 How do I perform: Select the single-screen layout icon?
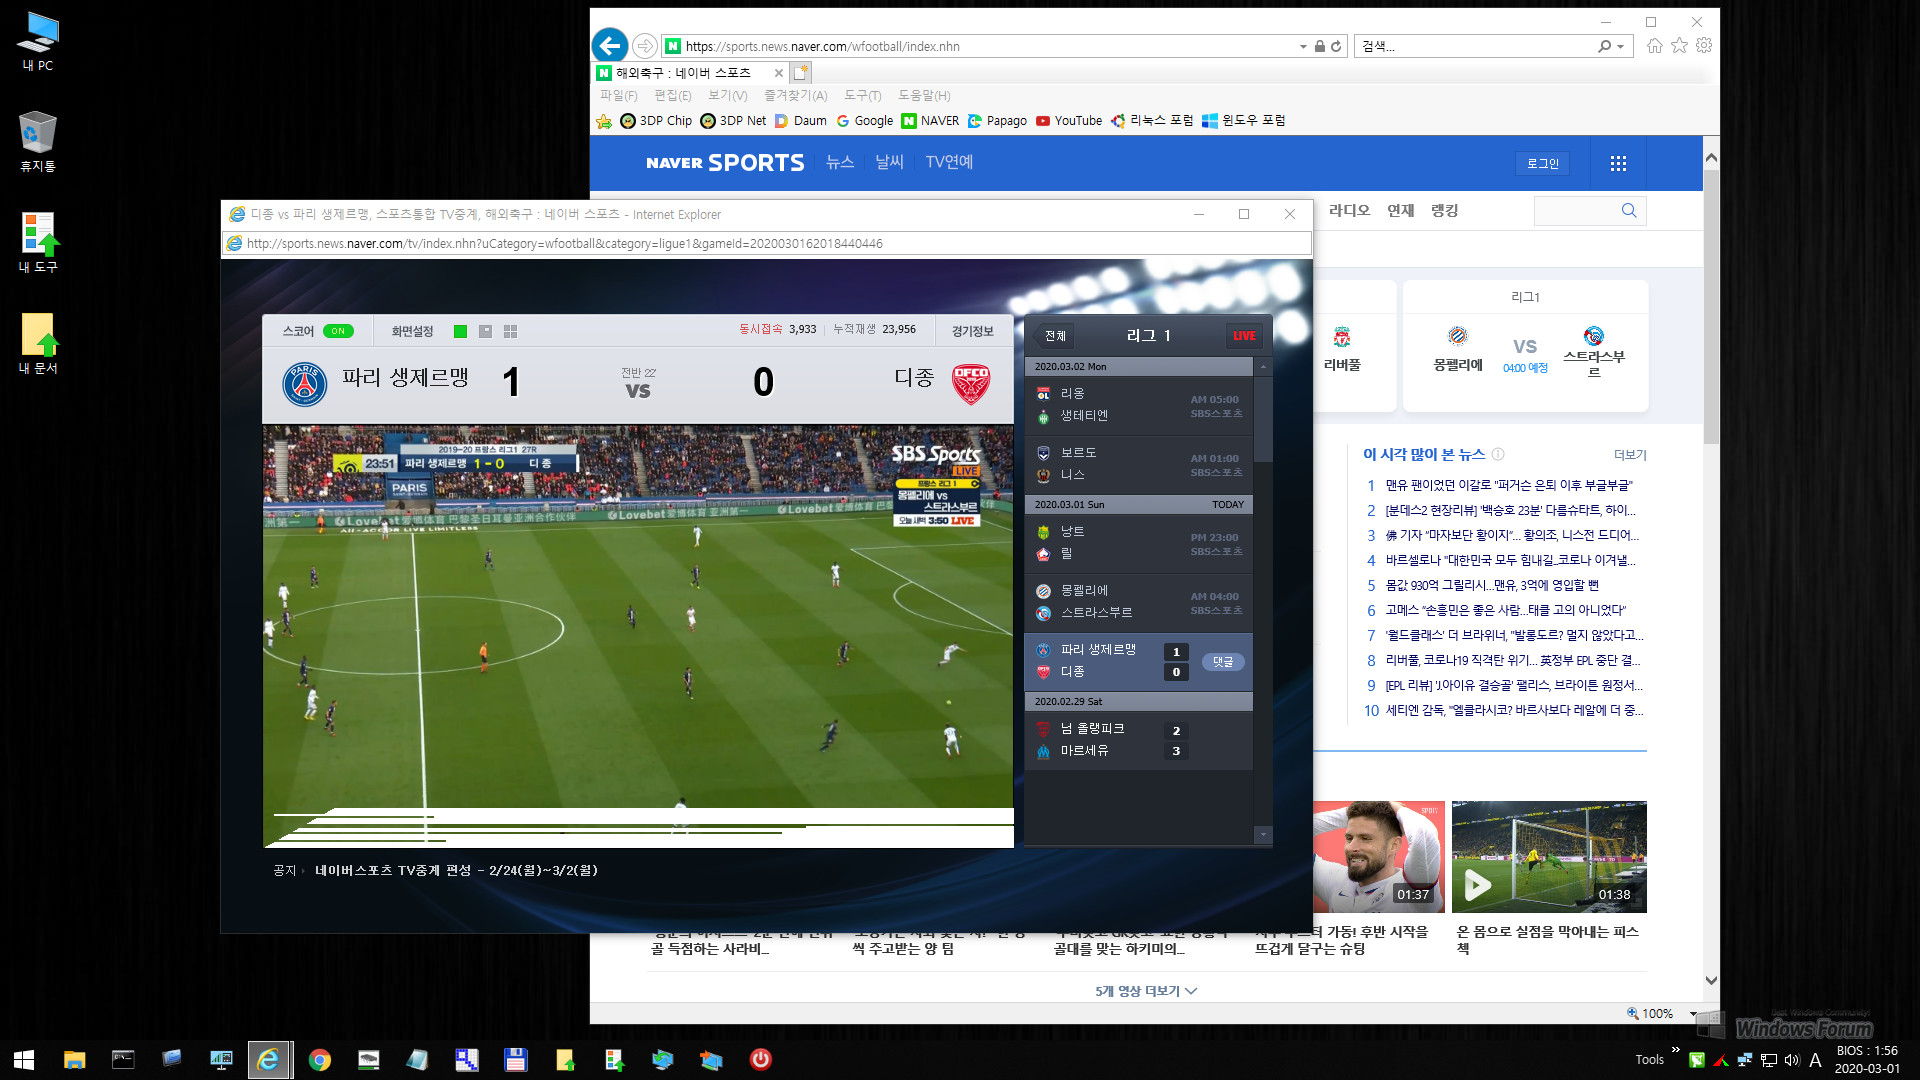(x=461, y=331)
